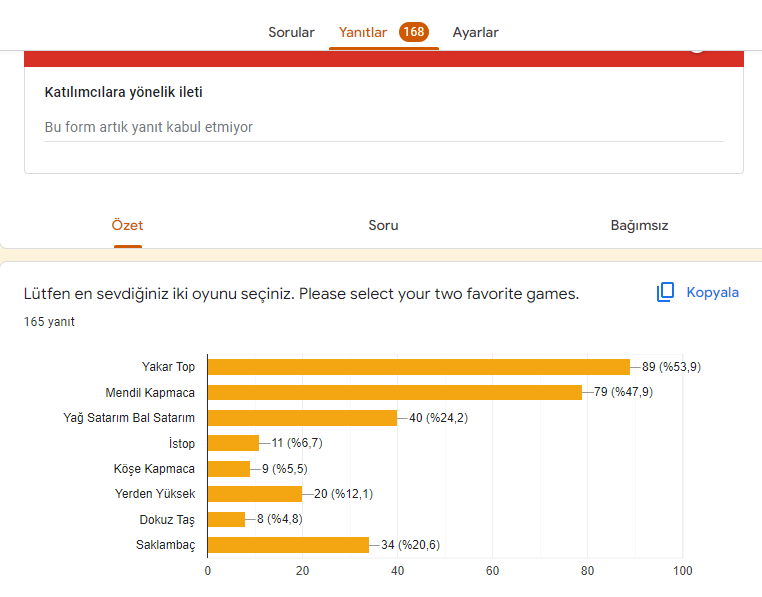Select the Özet view tab
The height and width of the screenshot is (597, 762).
click(x=127, y=225)
